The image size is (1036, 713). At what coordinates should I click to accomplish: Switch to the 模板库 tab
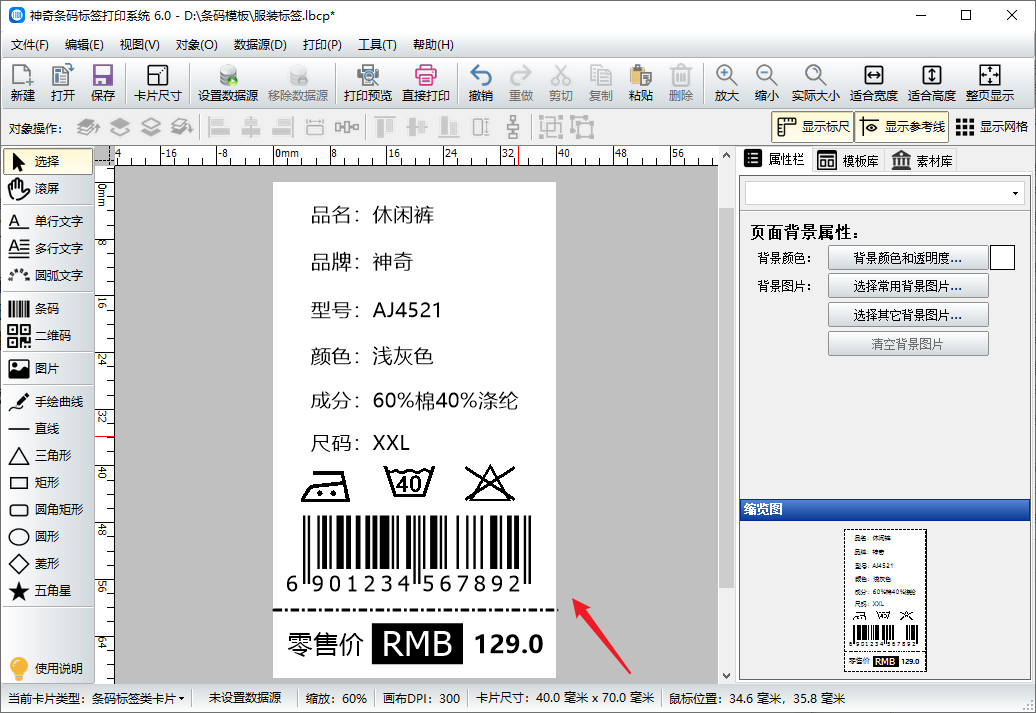click(848, 160)
